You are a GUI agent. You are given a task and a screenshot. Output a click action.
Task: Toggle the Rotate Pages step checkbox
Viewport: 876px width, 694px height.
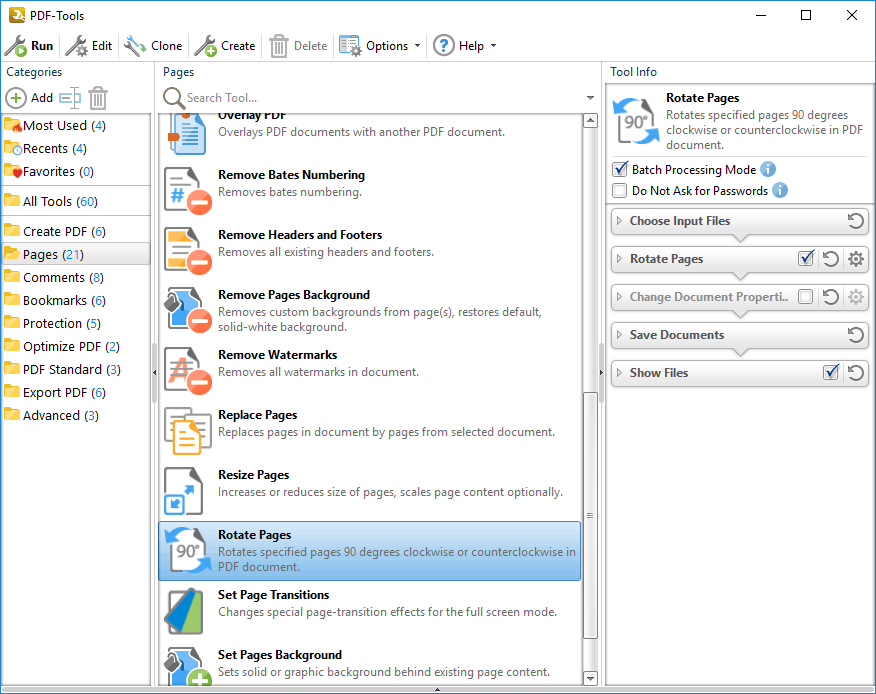coord(806,258)
